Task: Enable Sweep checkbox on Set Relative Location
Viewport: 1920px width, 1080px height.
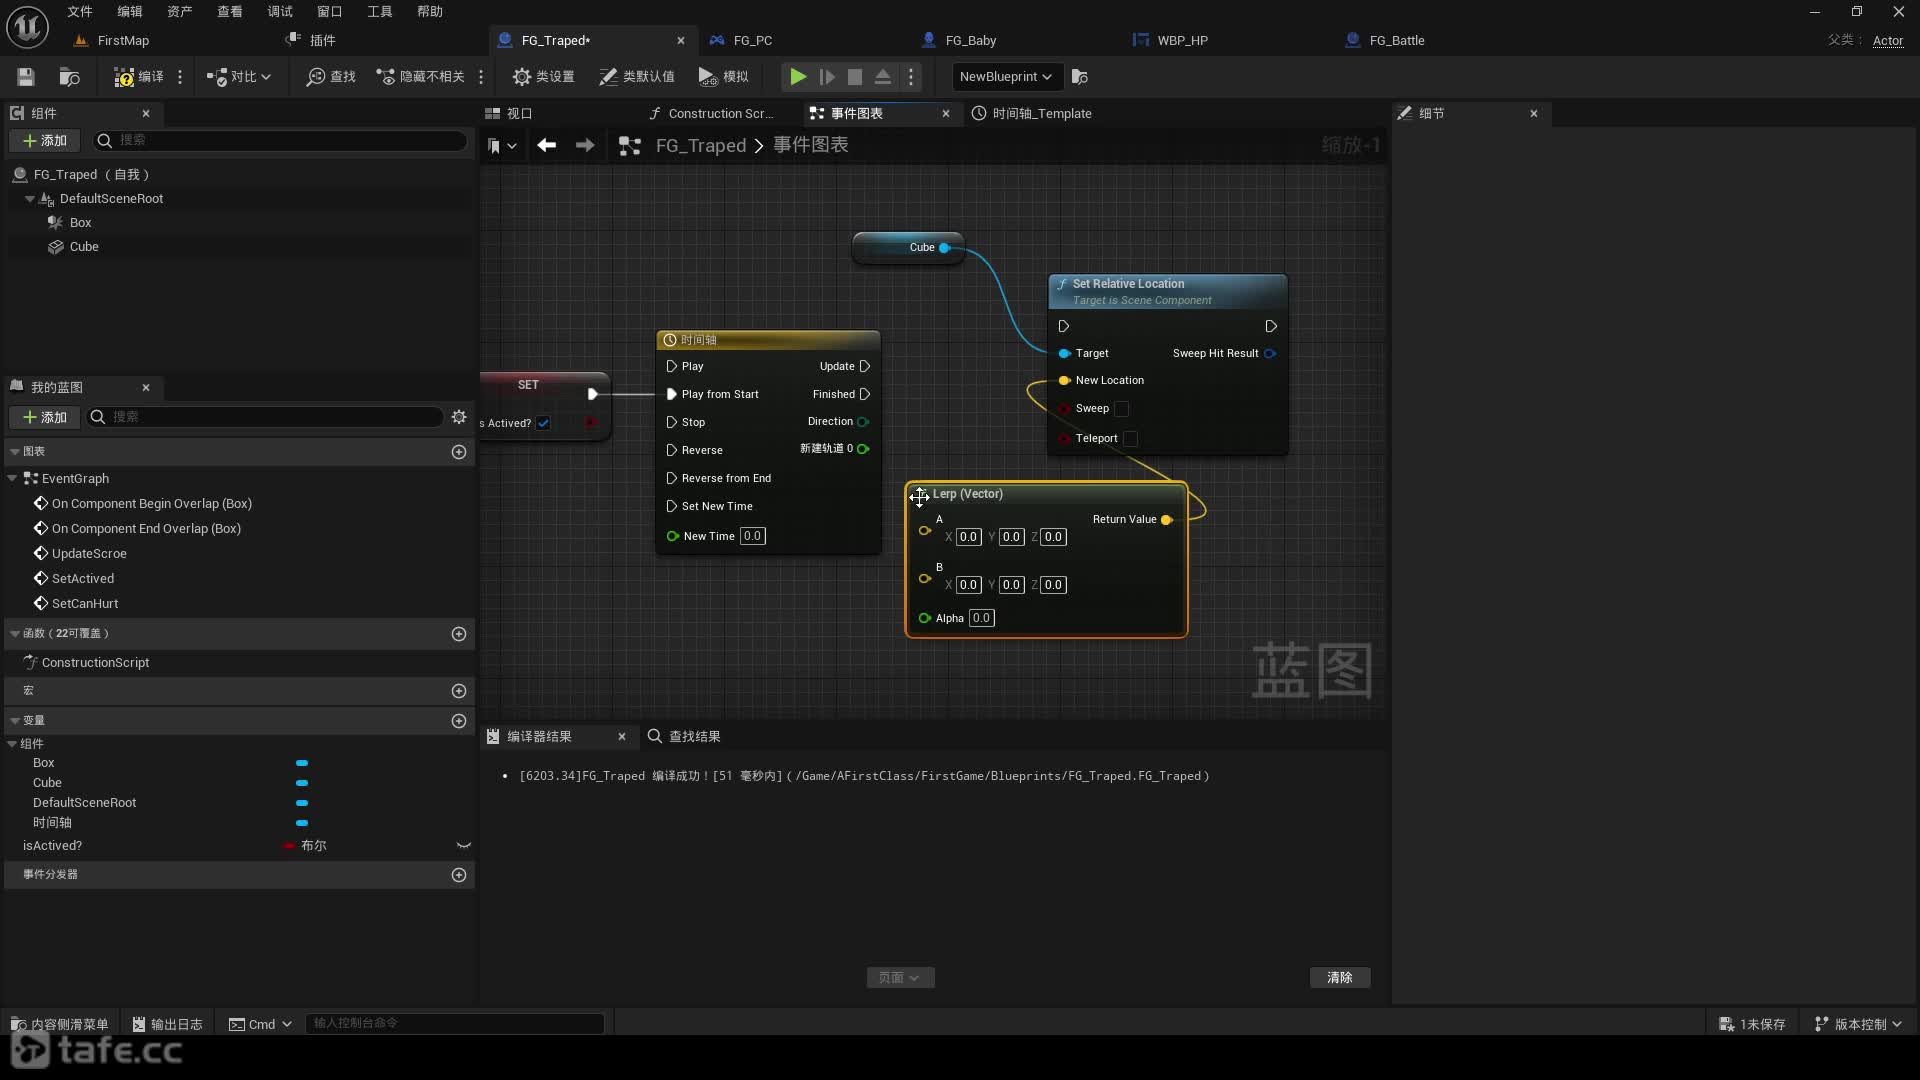Action: pos(1122,409)
